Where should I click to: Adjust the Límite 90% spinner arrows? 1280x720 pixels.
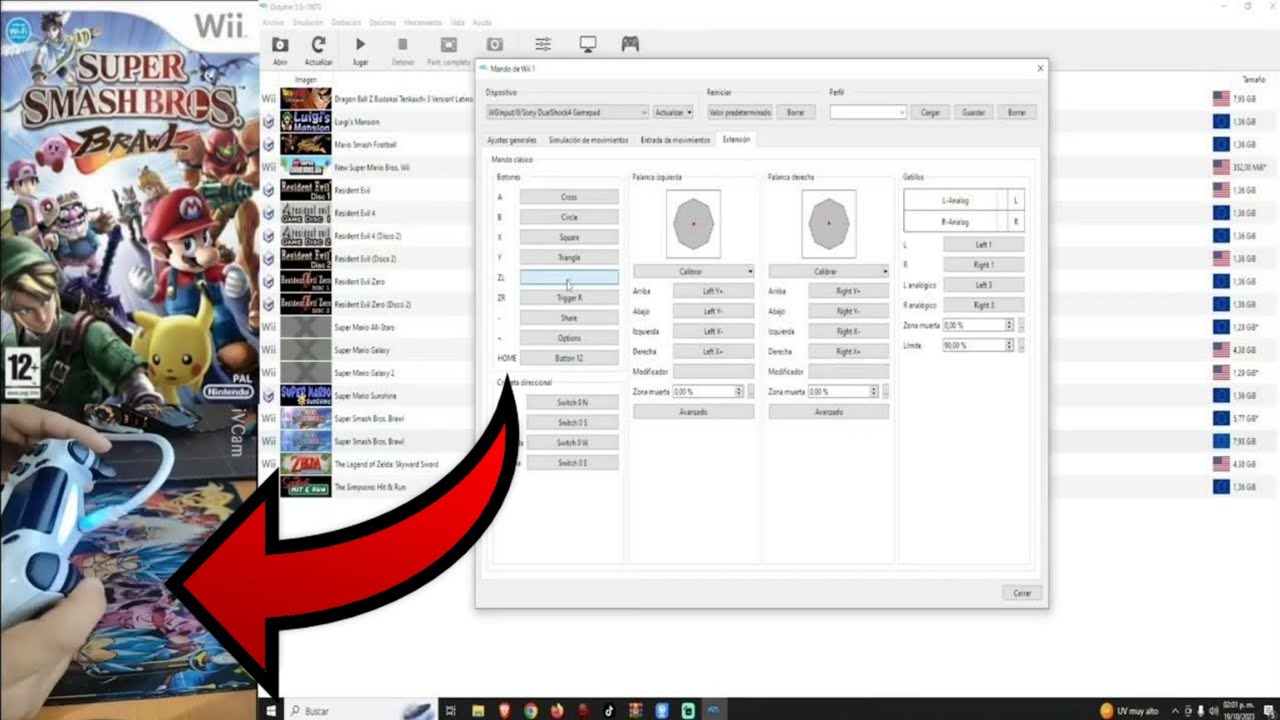click(x=1009, y=345)
